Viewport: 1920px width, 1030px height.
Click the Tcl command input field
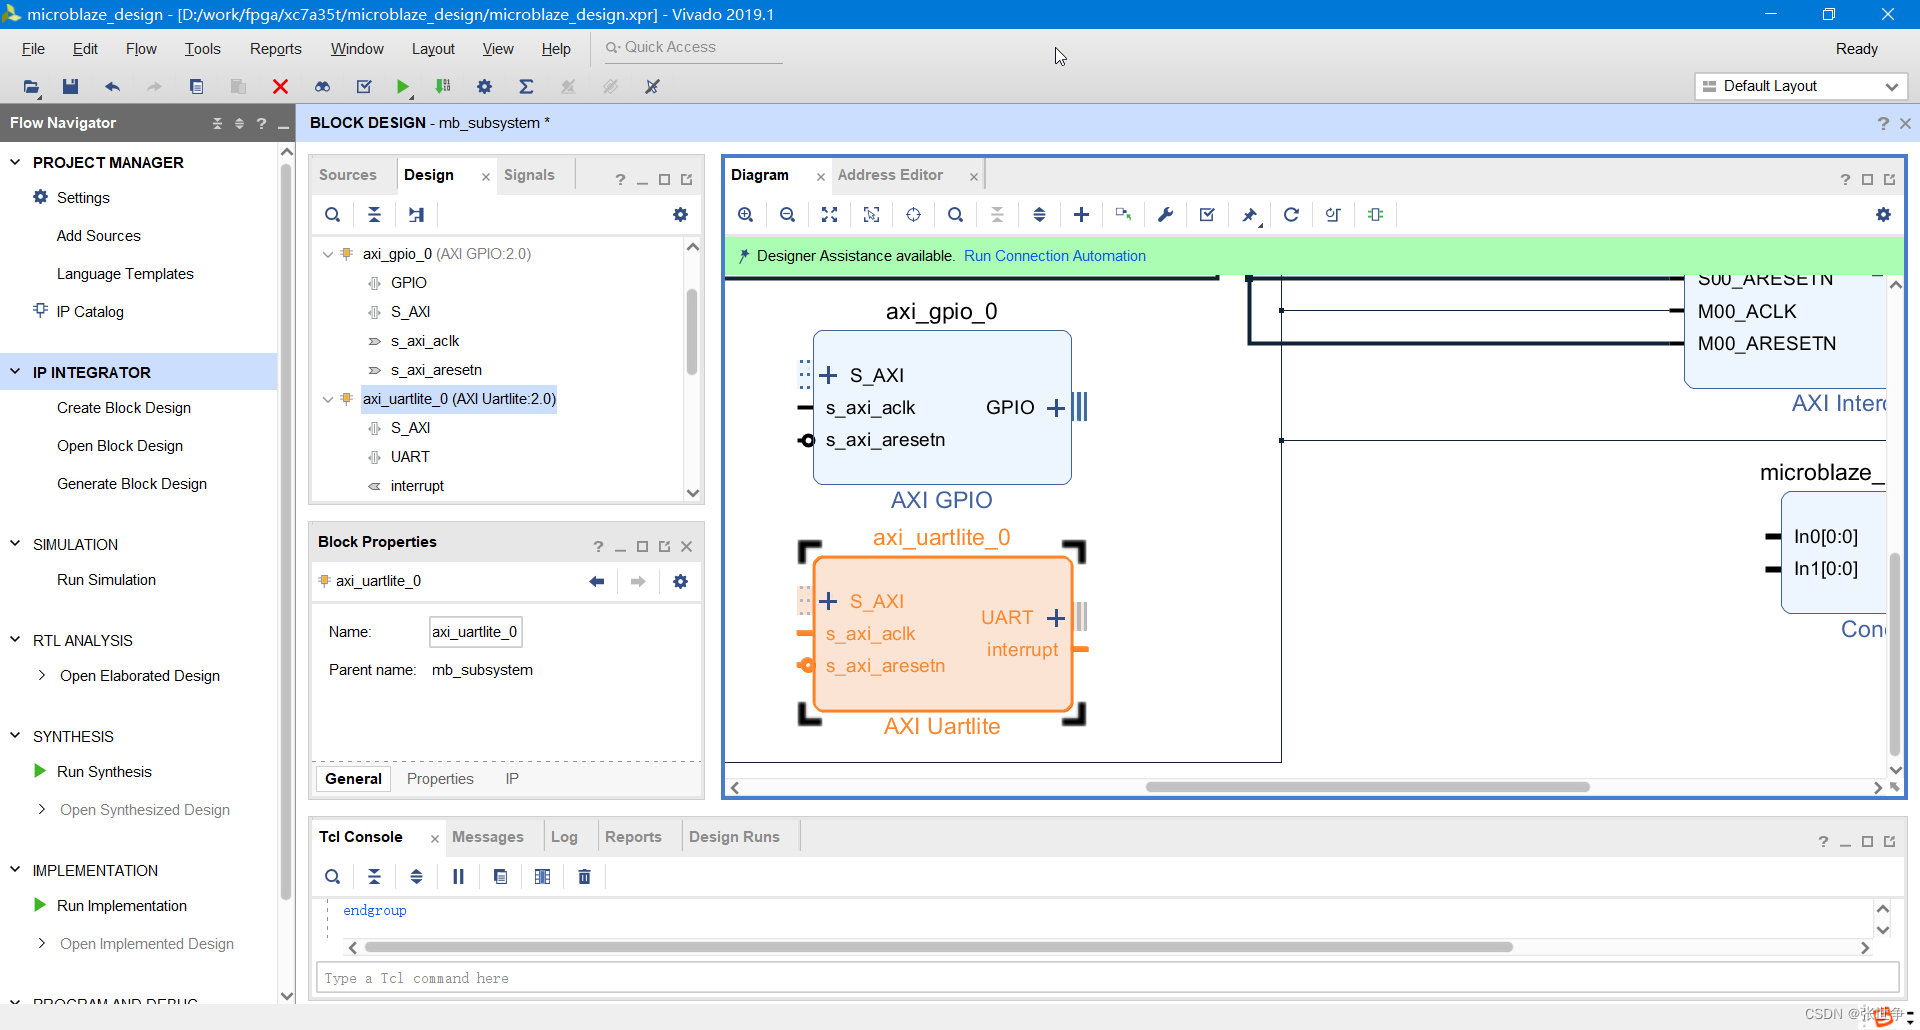1107,978
